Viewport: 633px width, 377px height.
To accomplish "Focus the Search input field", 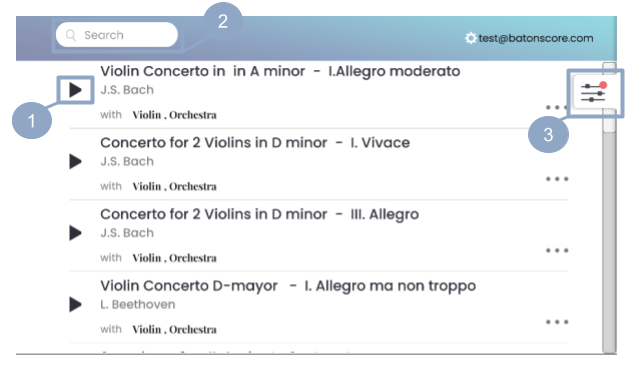I will point(117,35).
